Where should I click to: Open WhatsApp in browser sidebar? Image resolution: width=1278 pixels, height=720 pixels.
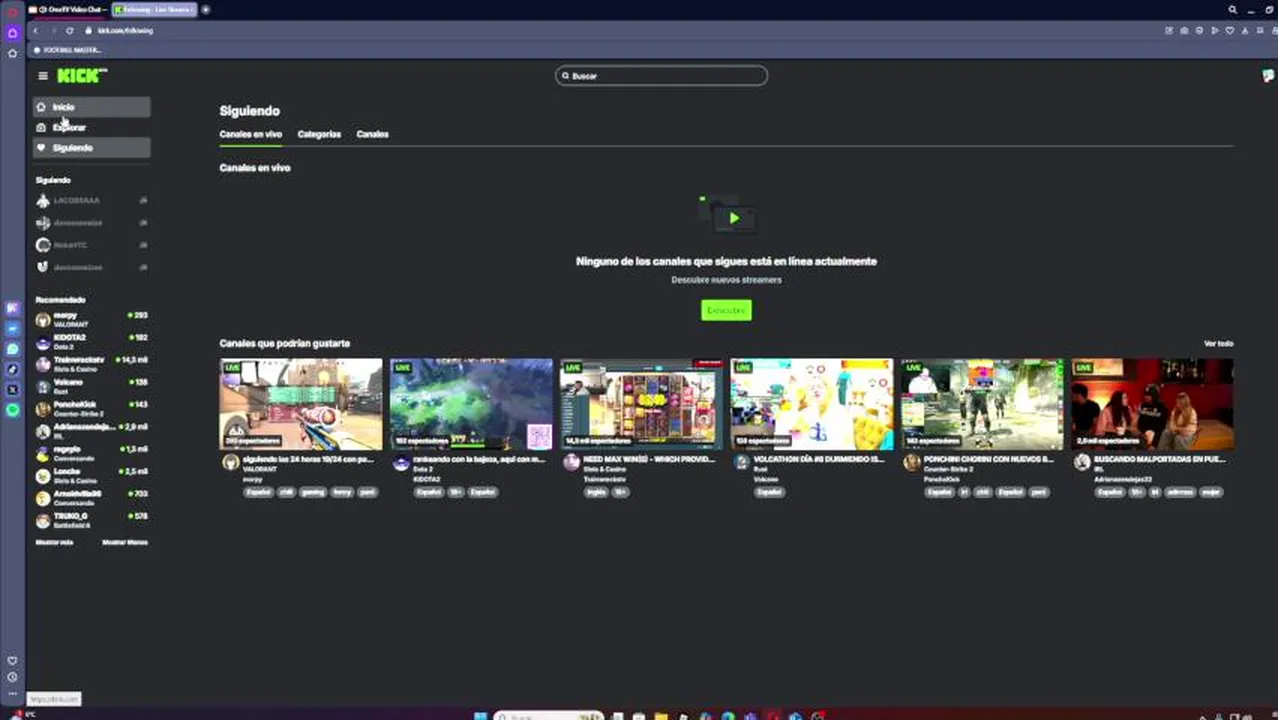[x=13, y=349]
